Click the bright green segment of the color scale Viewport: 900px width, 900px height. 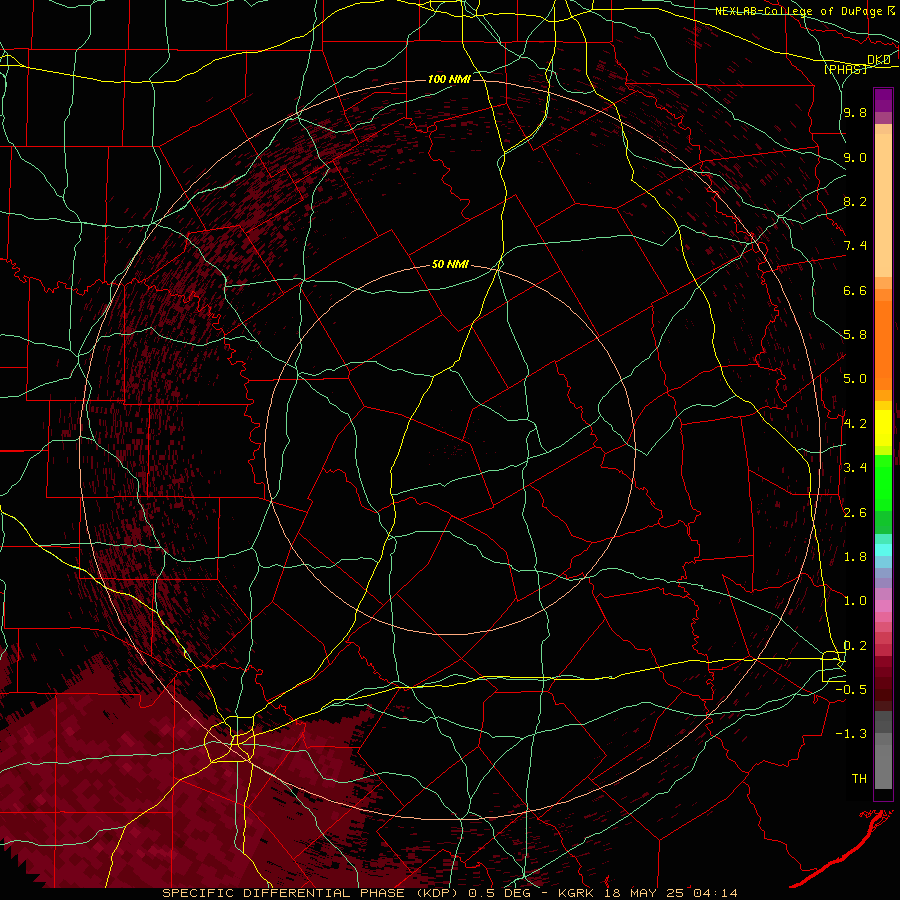pyautogui.click(x=883, y=482)
